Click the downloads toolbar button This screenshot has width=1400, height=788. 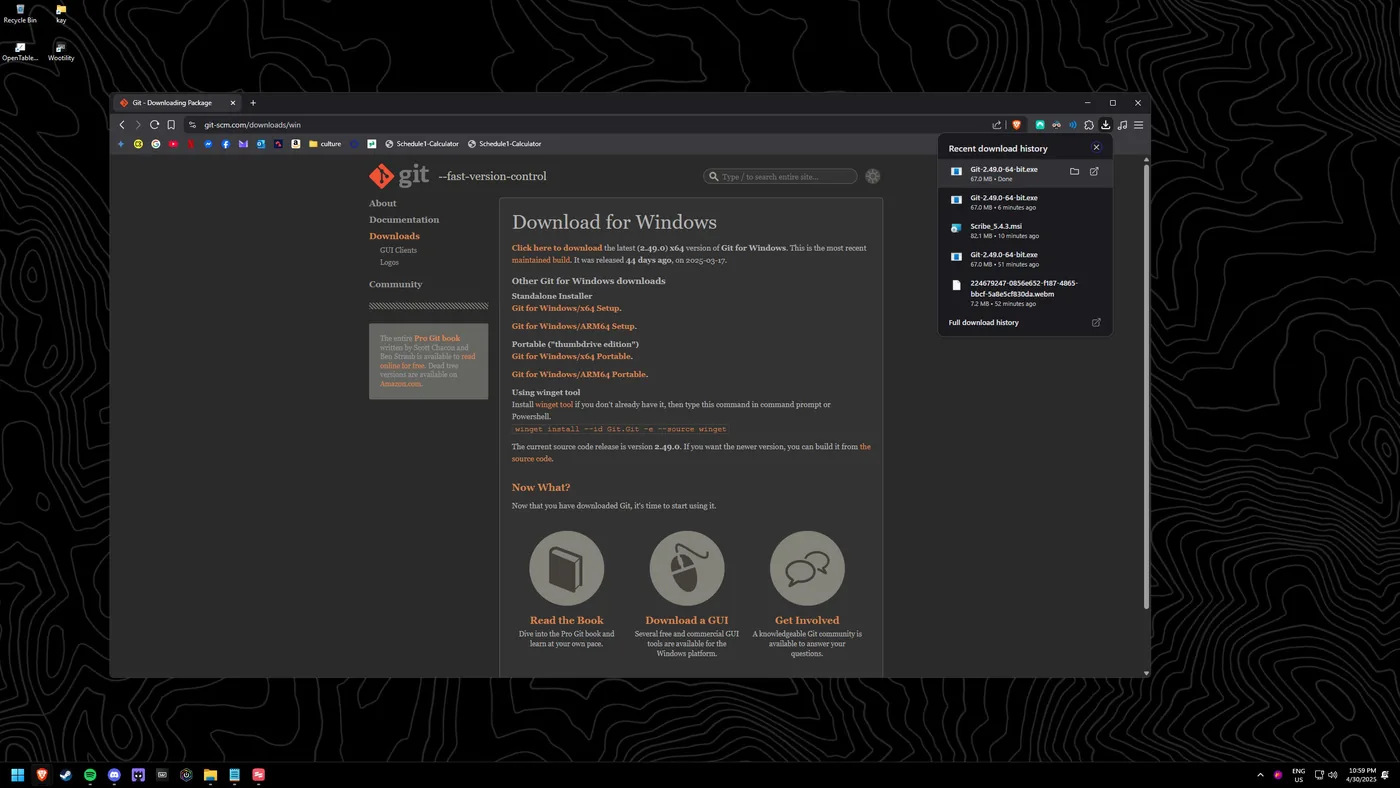[1105, 125]
